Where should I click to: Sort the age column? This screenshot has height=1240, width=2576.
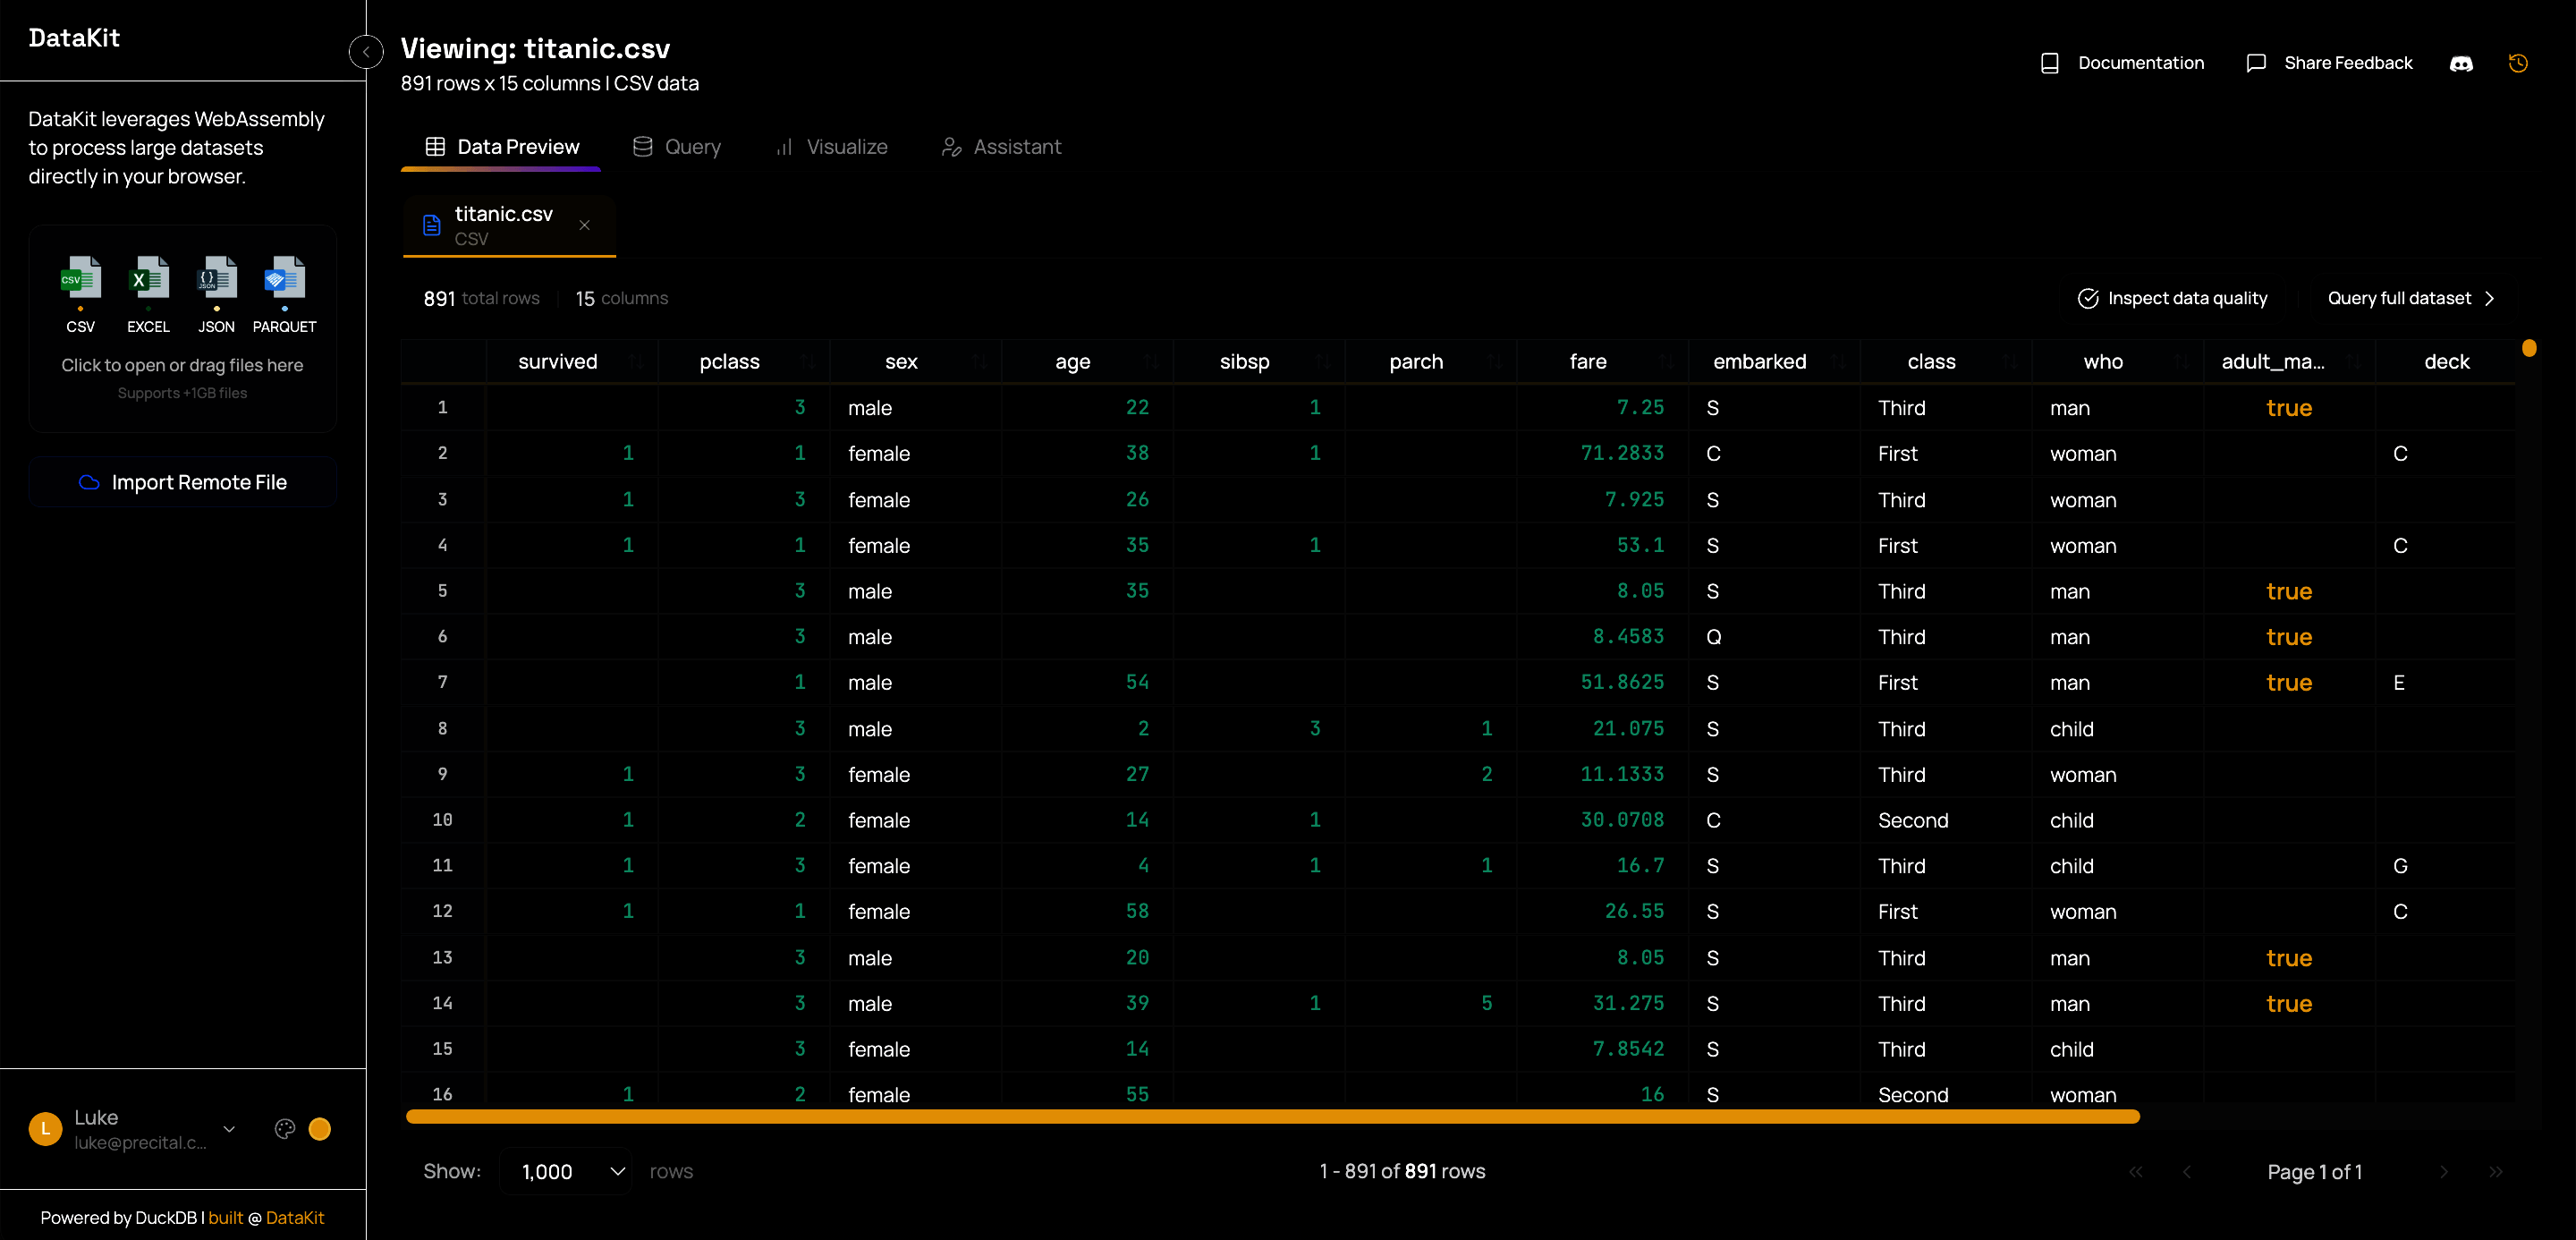pos(1152,362)
